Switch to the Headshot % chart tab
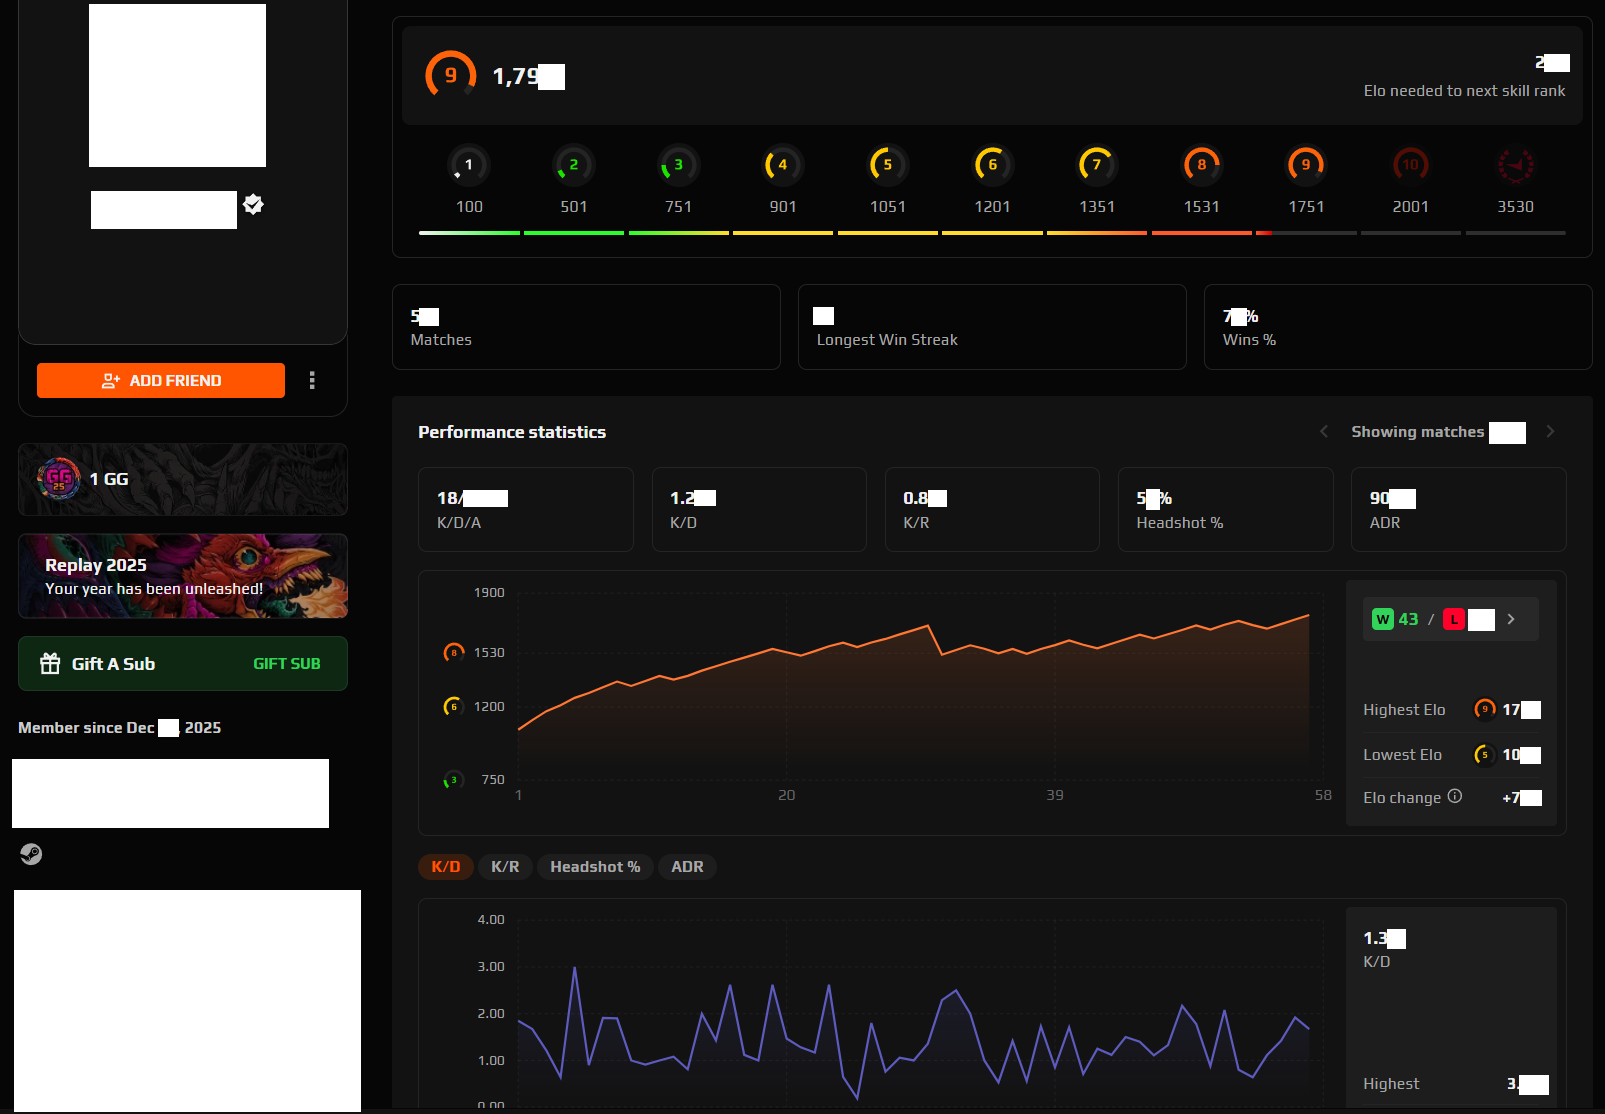 595,867
